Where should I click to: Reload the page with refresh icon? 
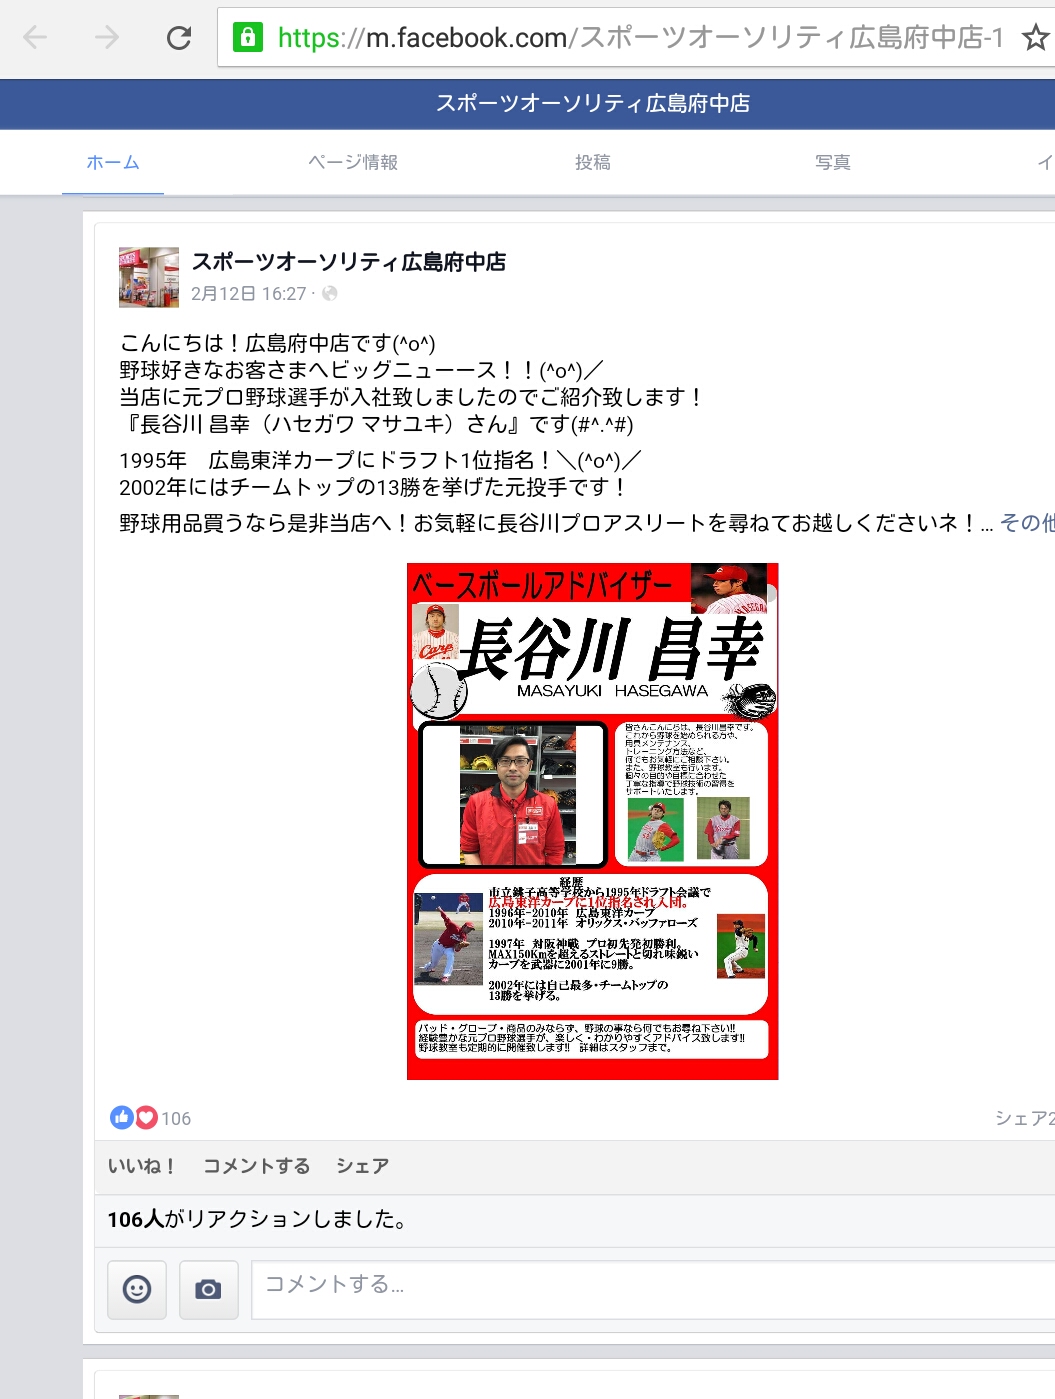179,38
